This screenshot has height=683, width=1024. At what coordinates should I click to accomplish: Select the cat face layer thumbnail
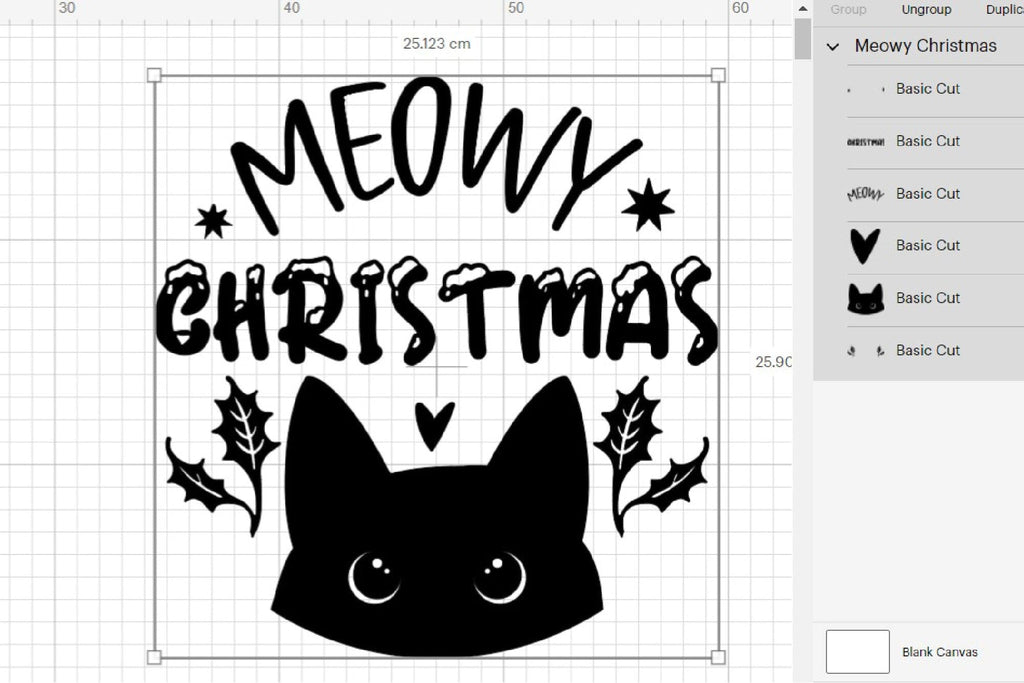pos(866,298)
